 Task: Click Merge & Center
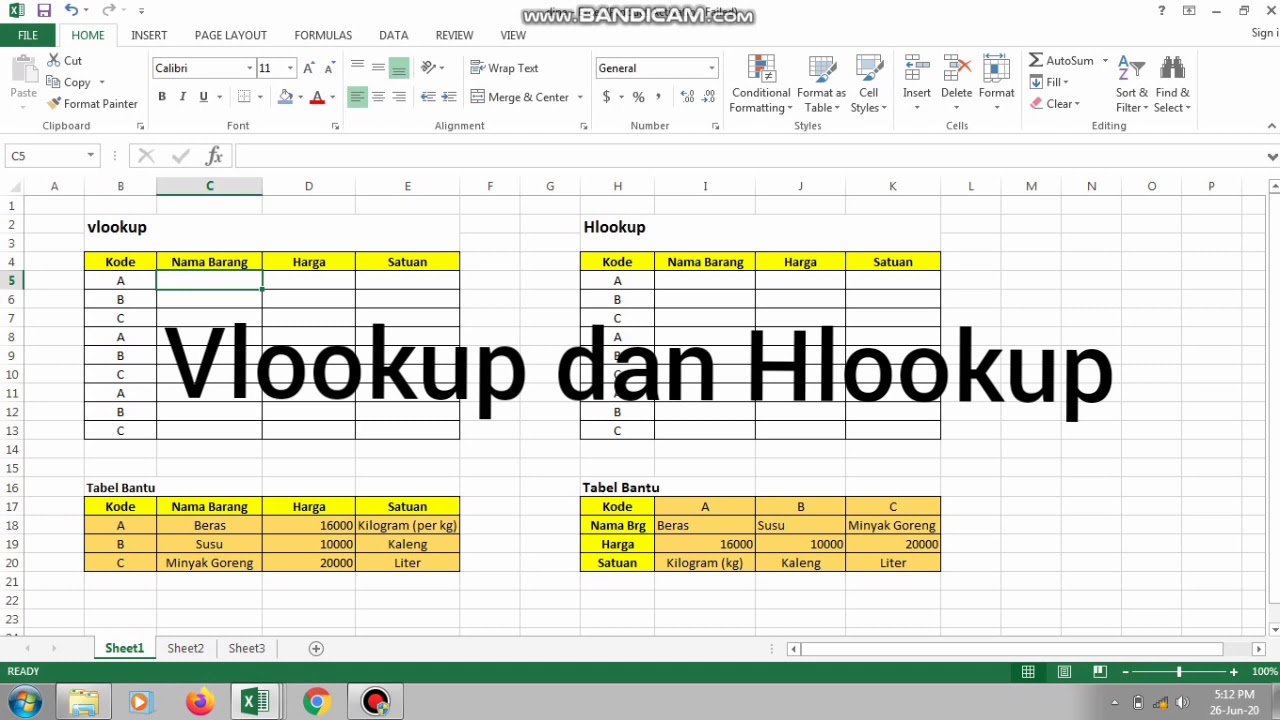pyautogui.click(x=520, y=97)
